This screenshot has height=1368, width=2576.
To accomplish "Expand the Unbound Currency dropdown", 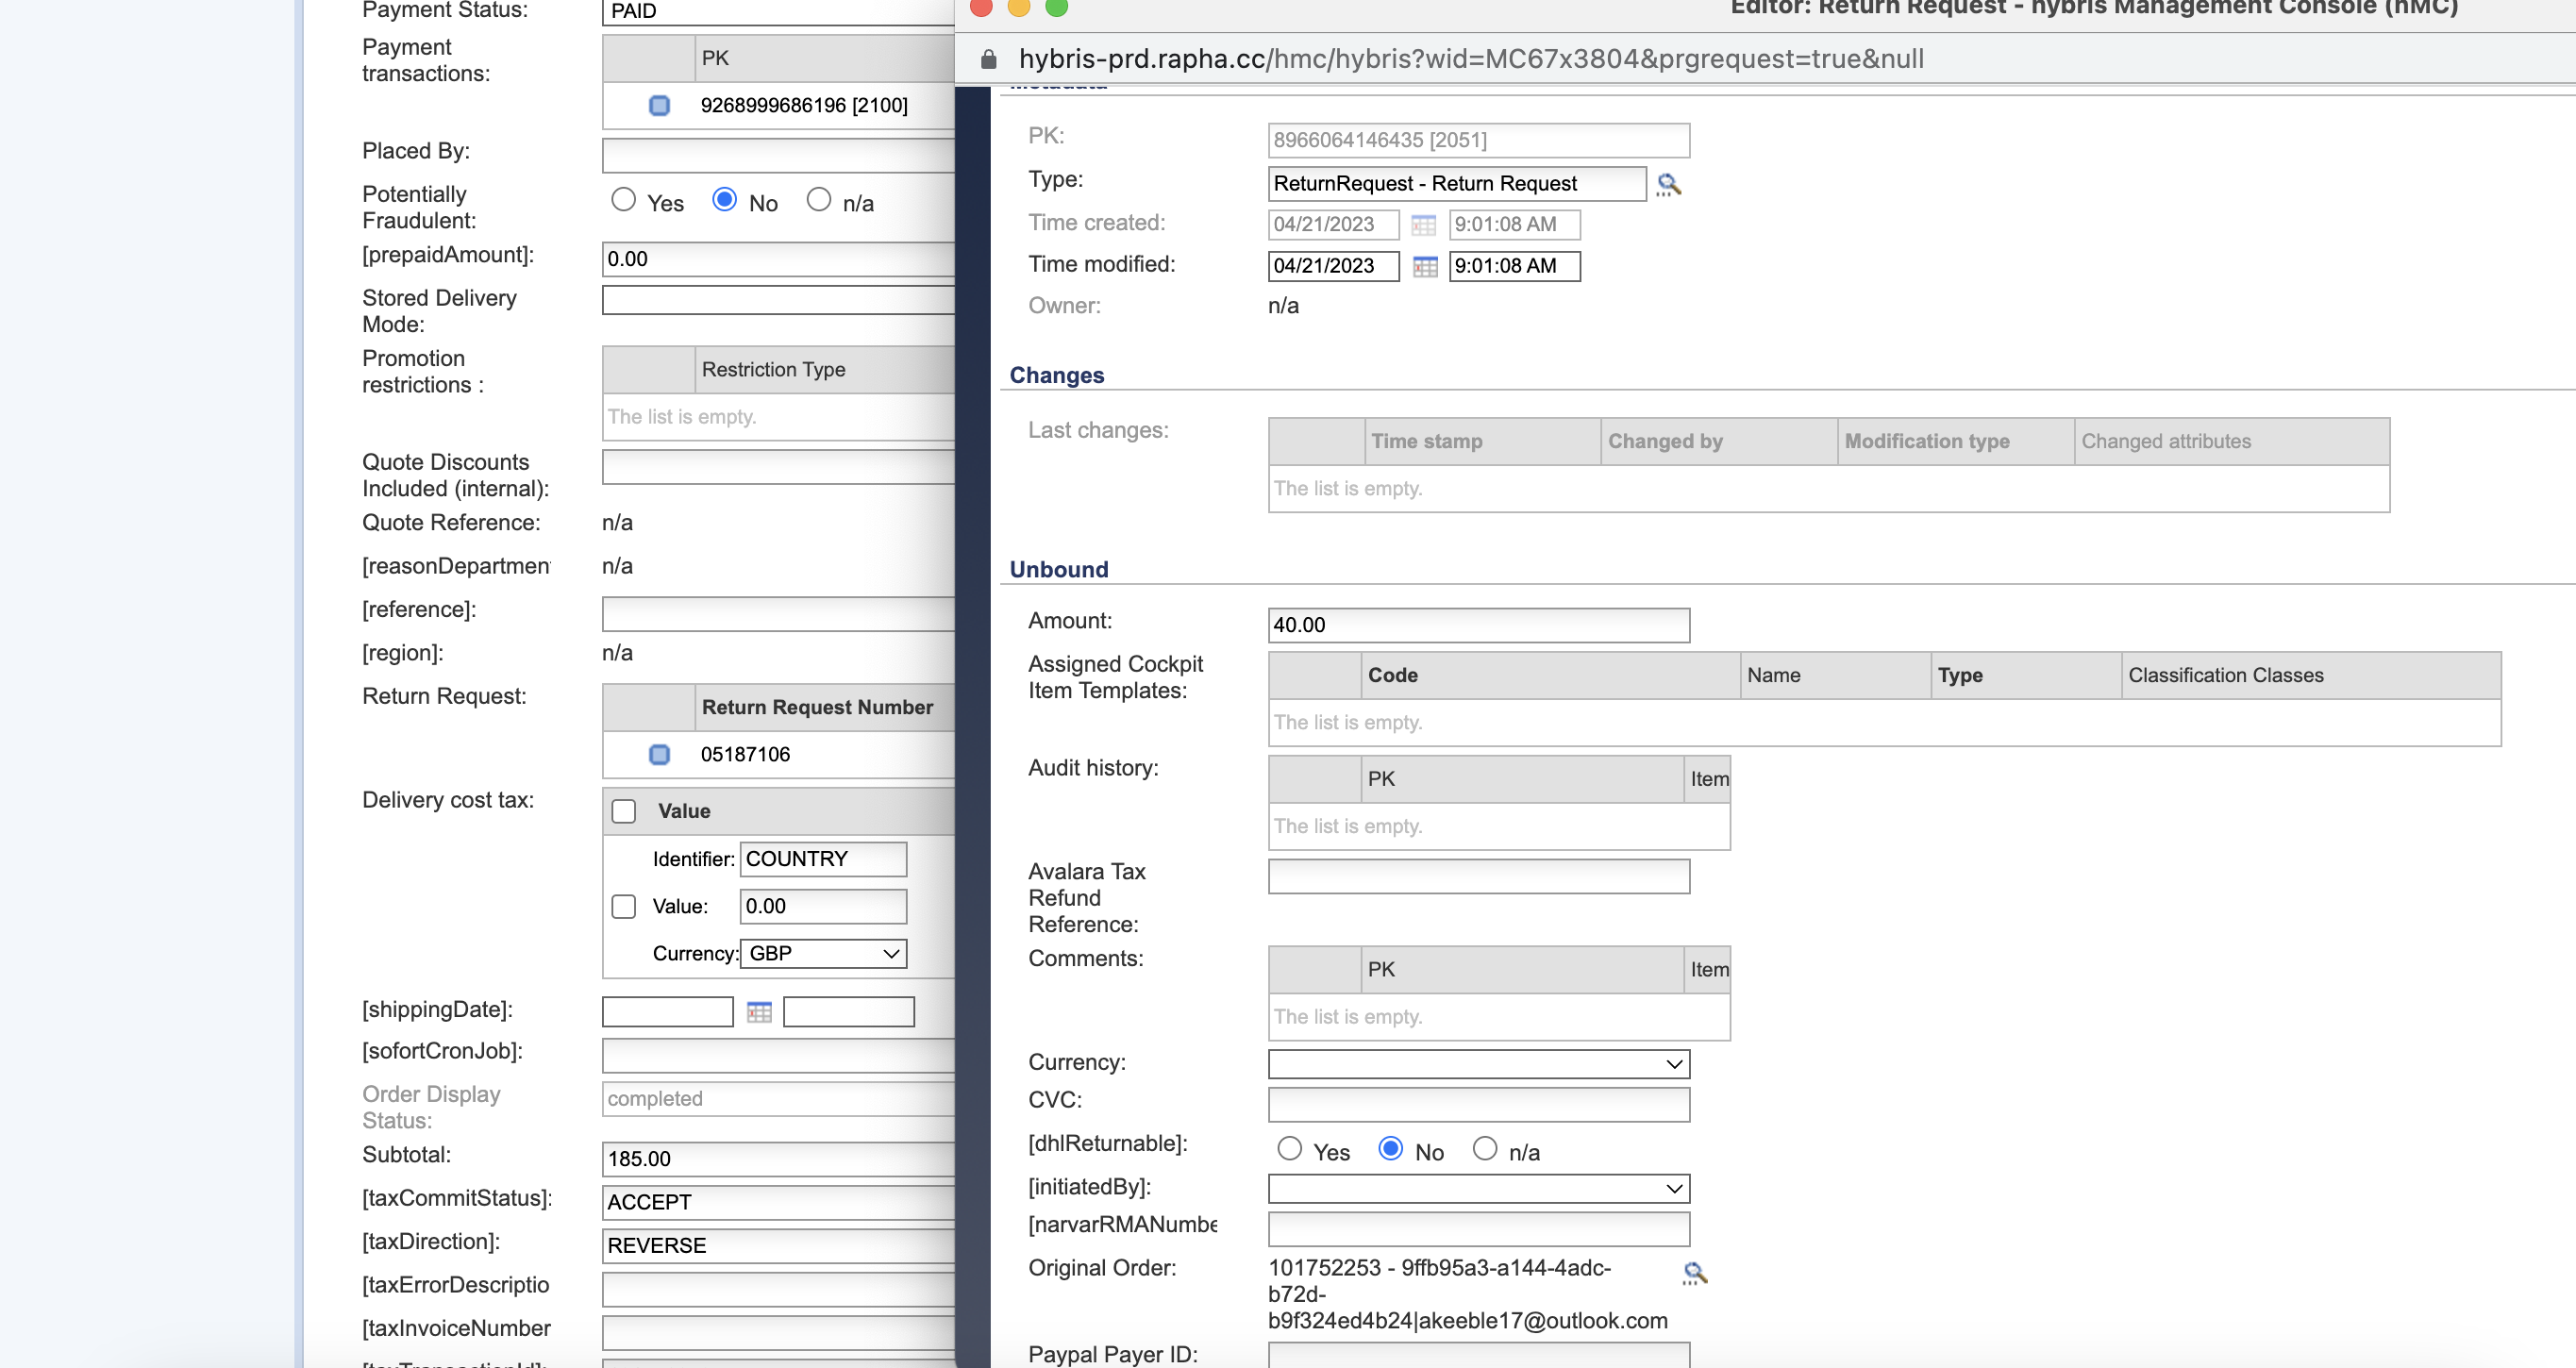I will 1478,1064.
